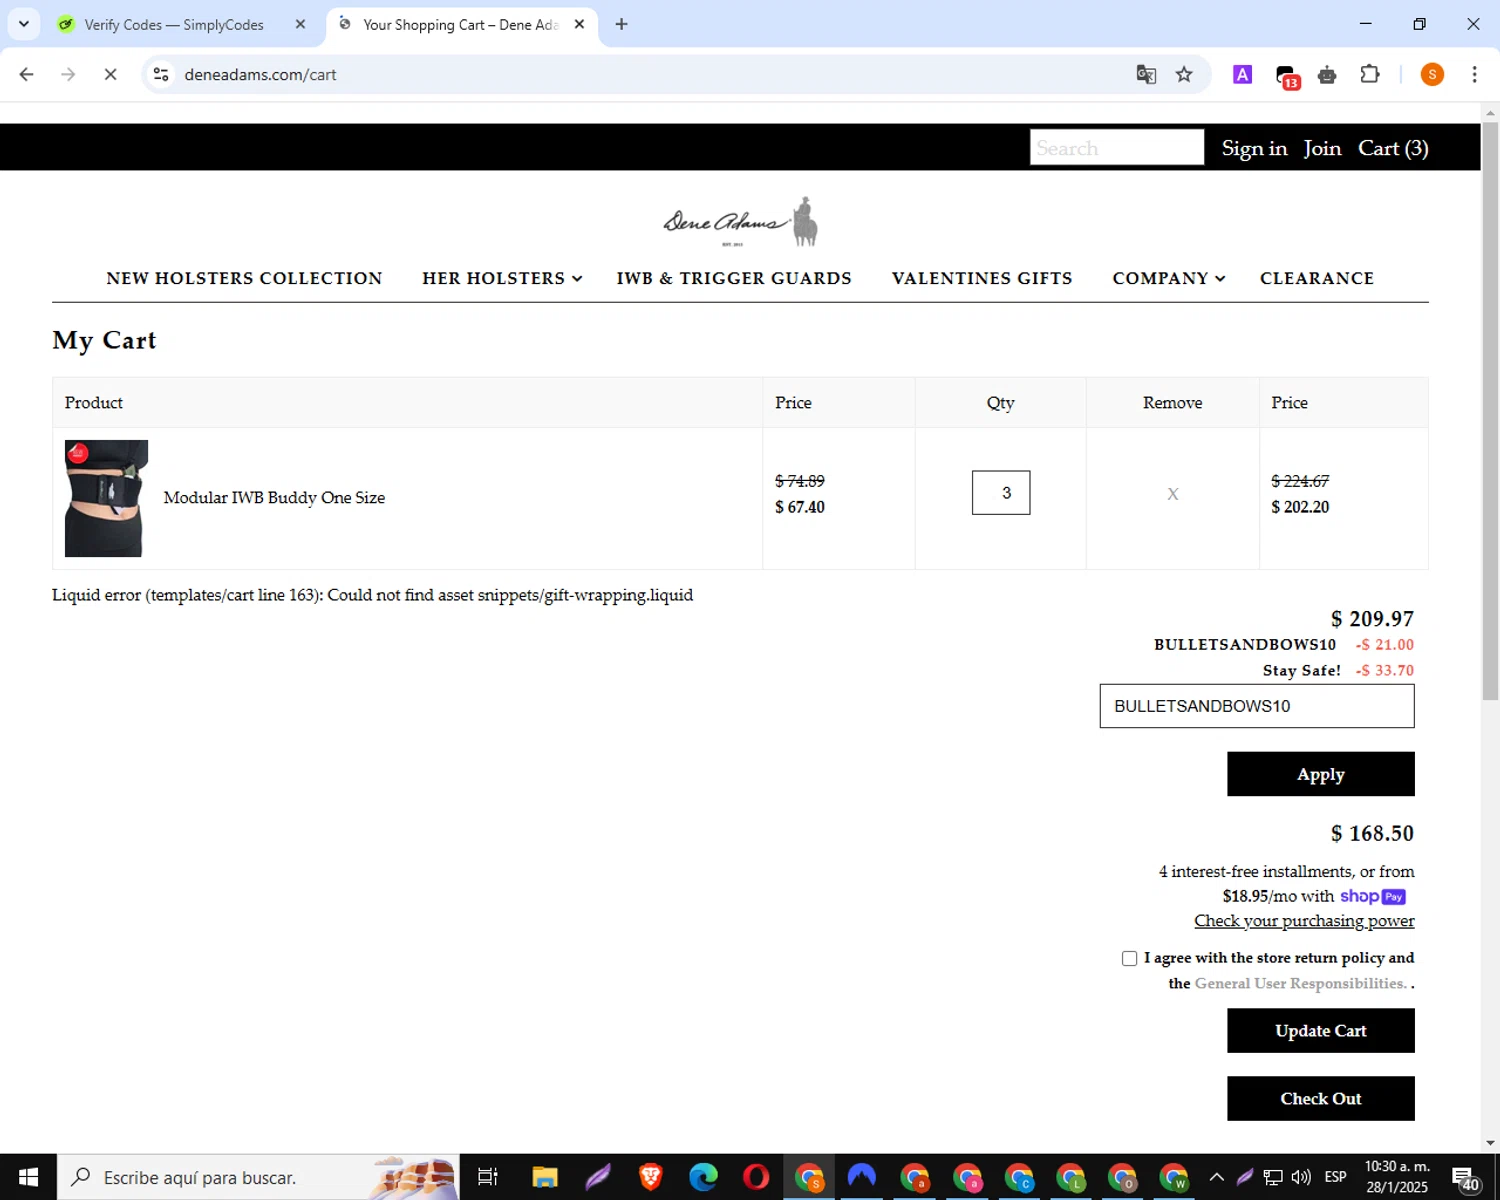Image resolution: width=1500 pixels, height=1200 pixels.
Task: Open the NordVPN icon in the taskbar
Action: [x=861, y=1177]
